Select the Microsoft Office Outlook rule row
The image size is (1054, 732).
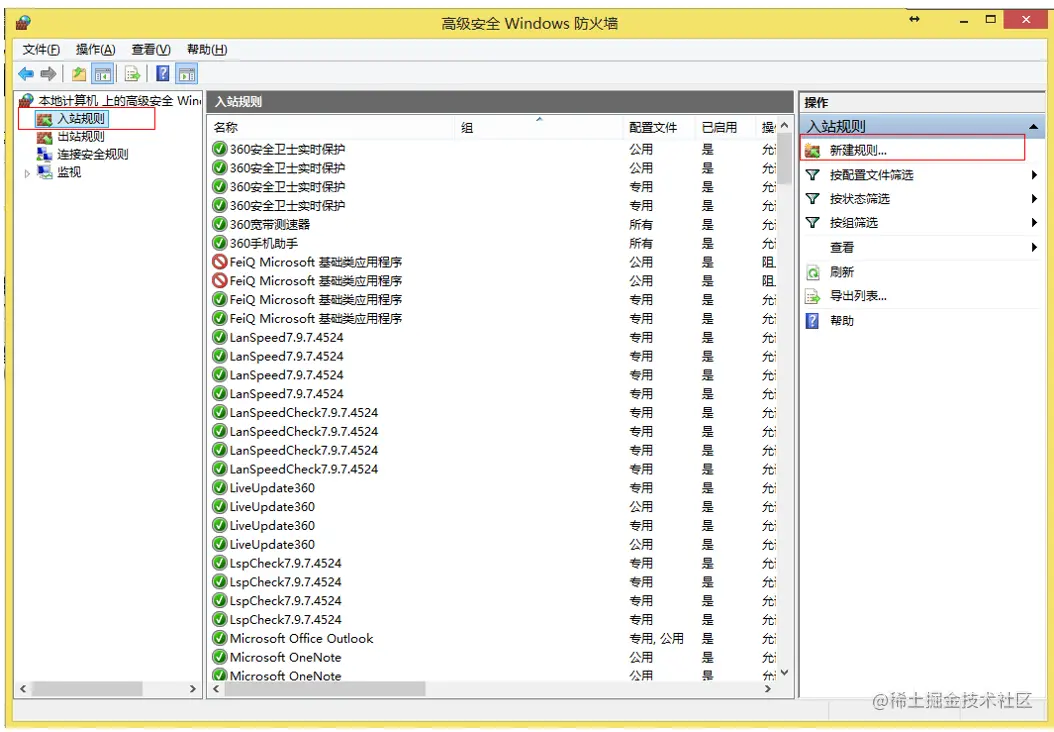493,639
